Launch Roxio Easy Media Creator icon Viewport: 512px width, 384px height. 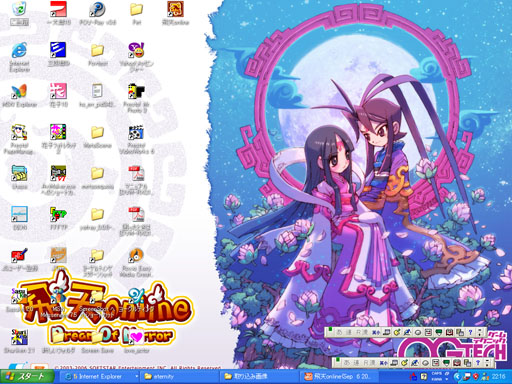(136, 255)
